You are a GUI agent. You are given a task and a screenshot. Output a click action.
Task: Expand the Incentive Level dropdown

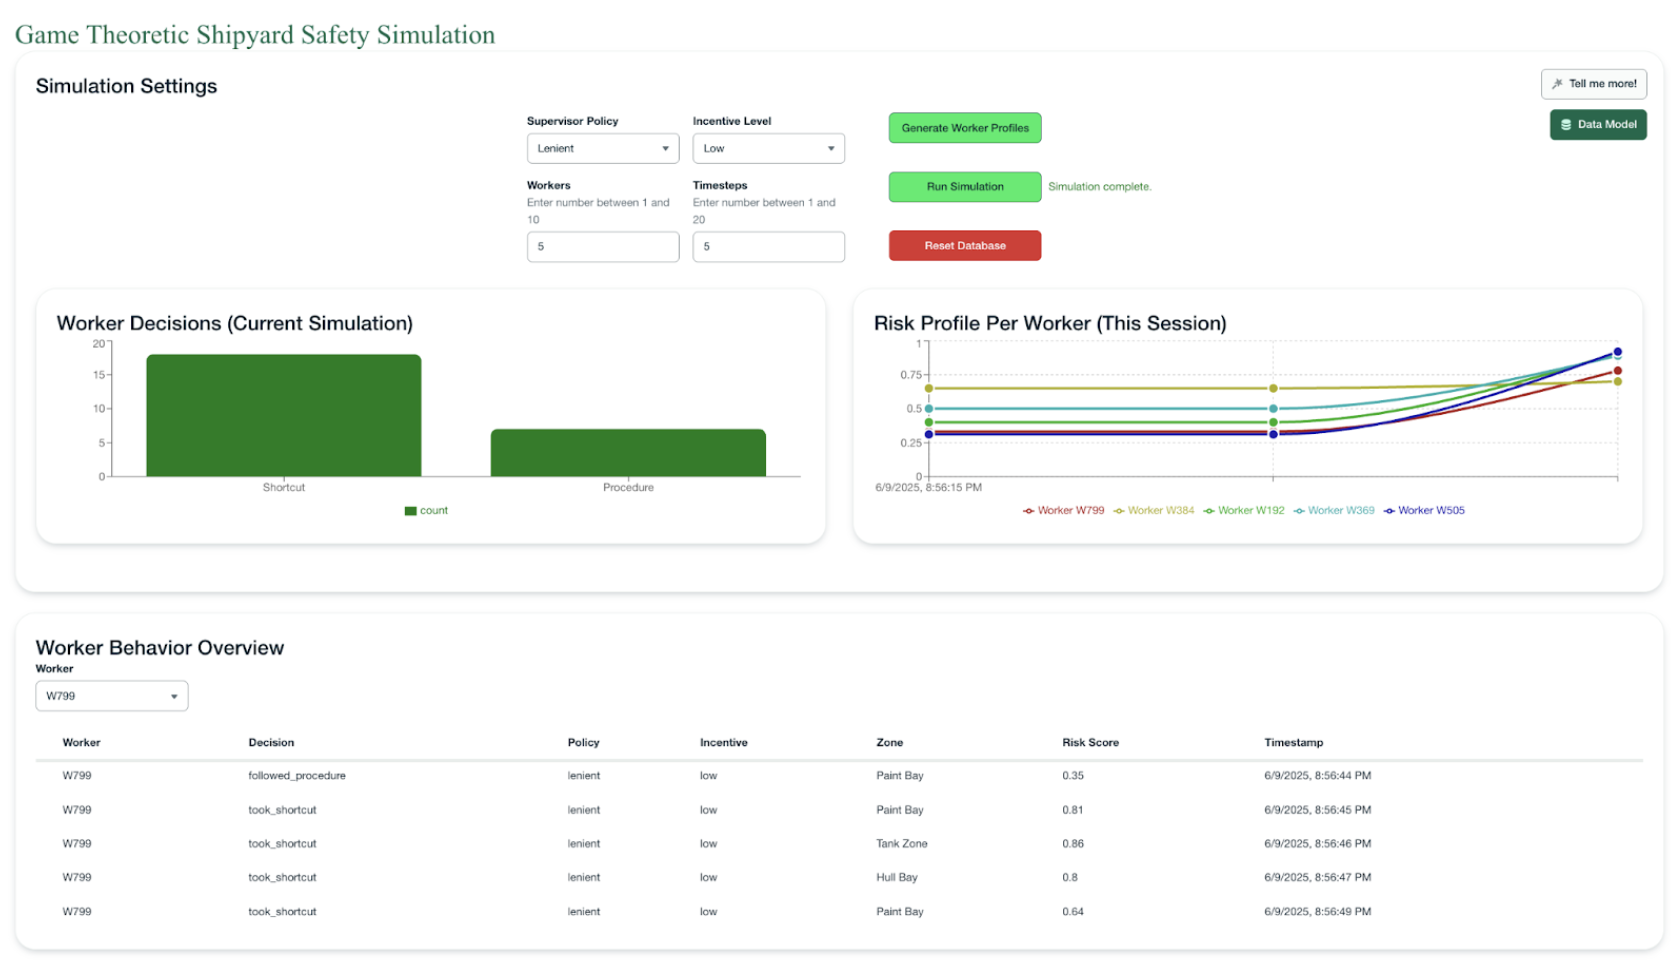pos(768,149)
